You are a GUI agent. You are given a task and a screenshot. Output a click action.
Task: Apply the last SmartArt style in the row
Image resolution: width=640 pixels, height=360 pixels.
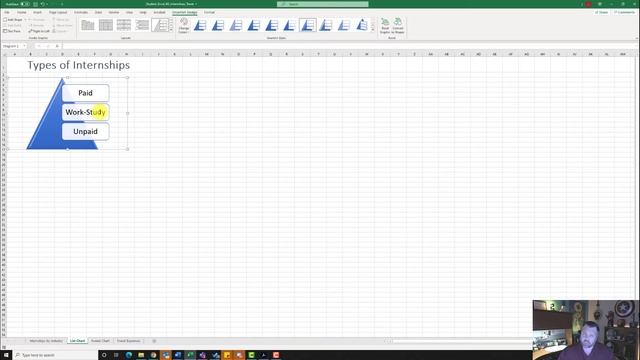[362, 25]
